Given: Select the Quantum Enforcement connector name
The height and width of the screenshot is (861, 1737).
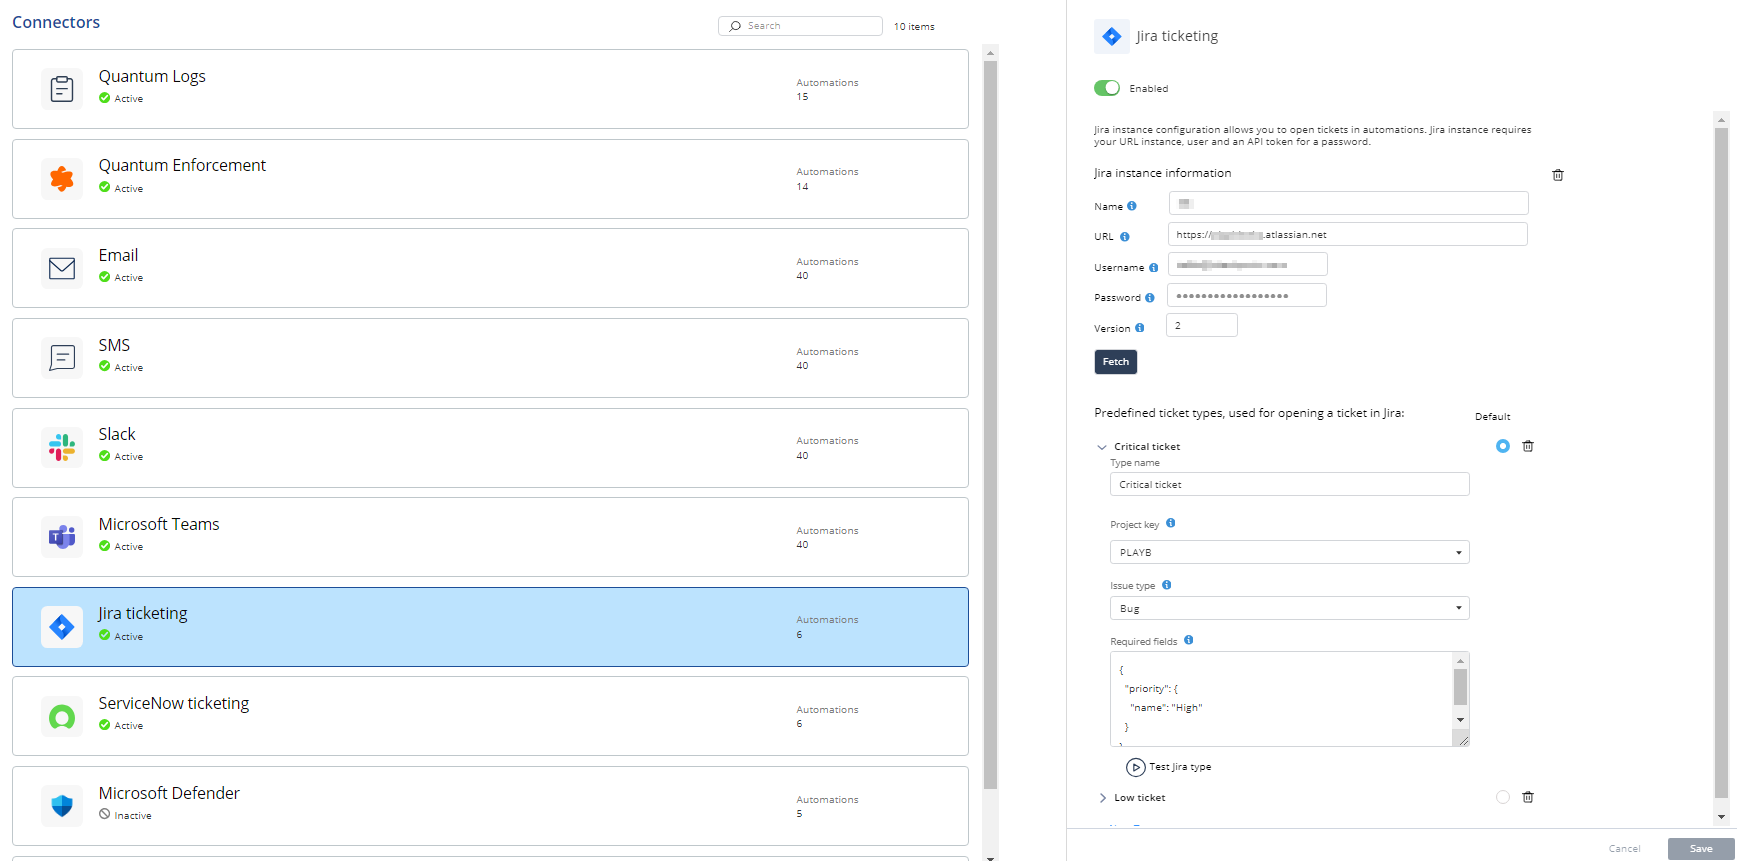Looking at the screenshot, I should point(182,165).
